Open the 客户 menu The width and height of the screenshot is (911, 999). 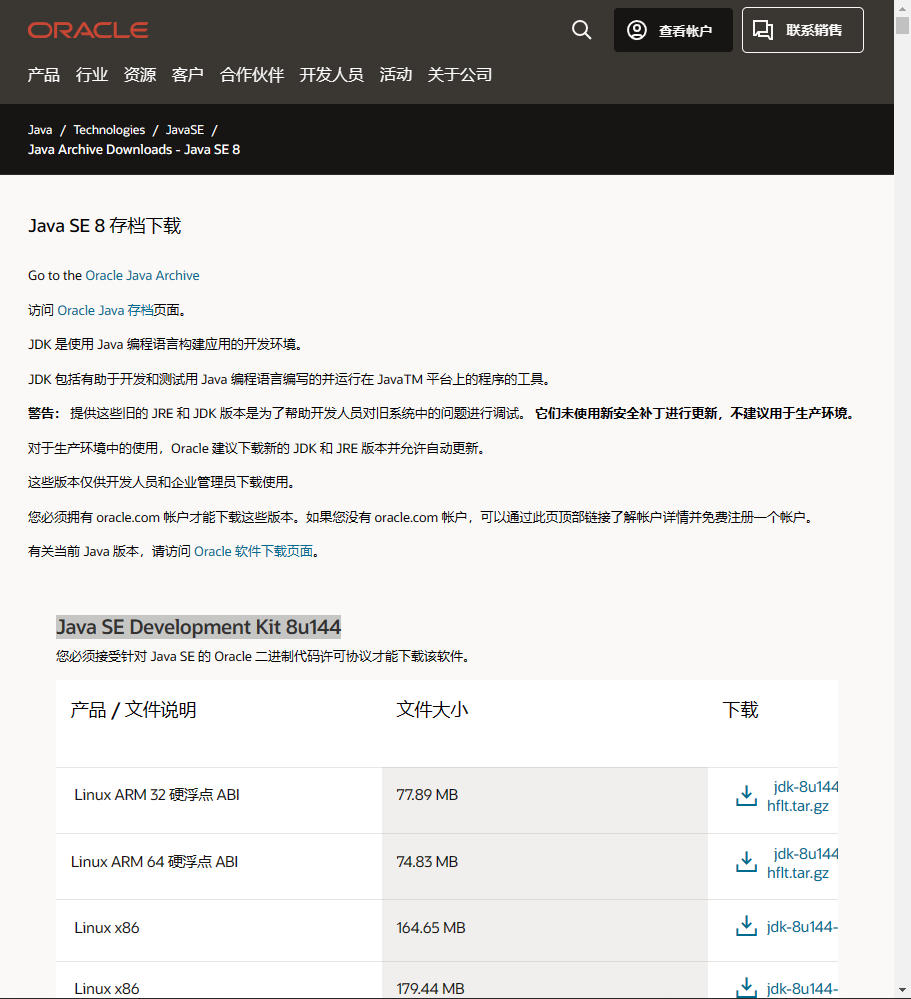click(187, 75)
